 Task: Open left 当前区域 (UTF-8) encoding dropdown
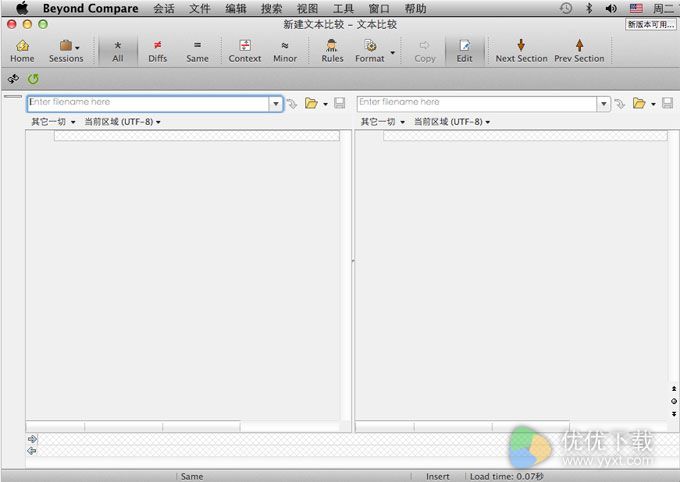pos(122,122)
